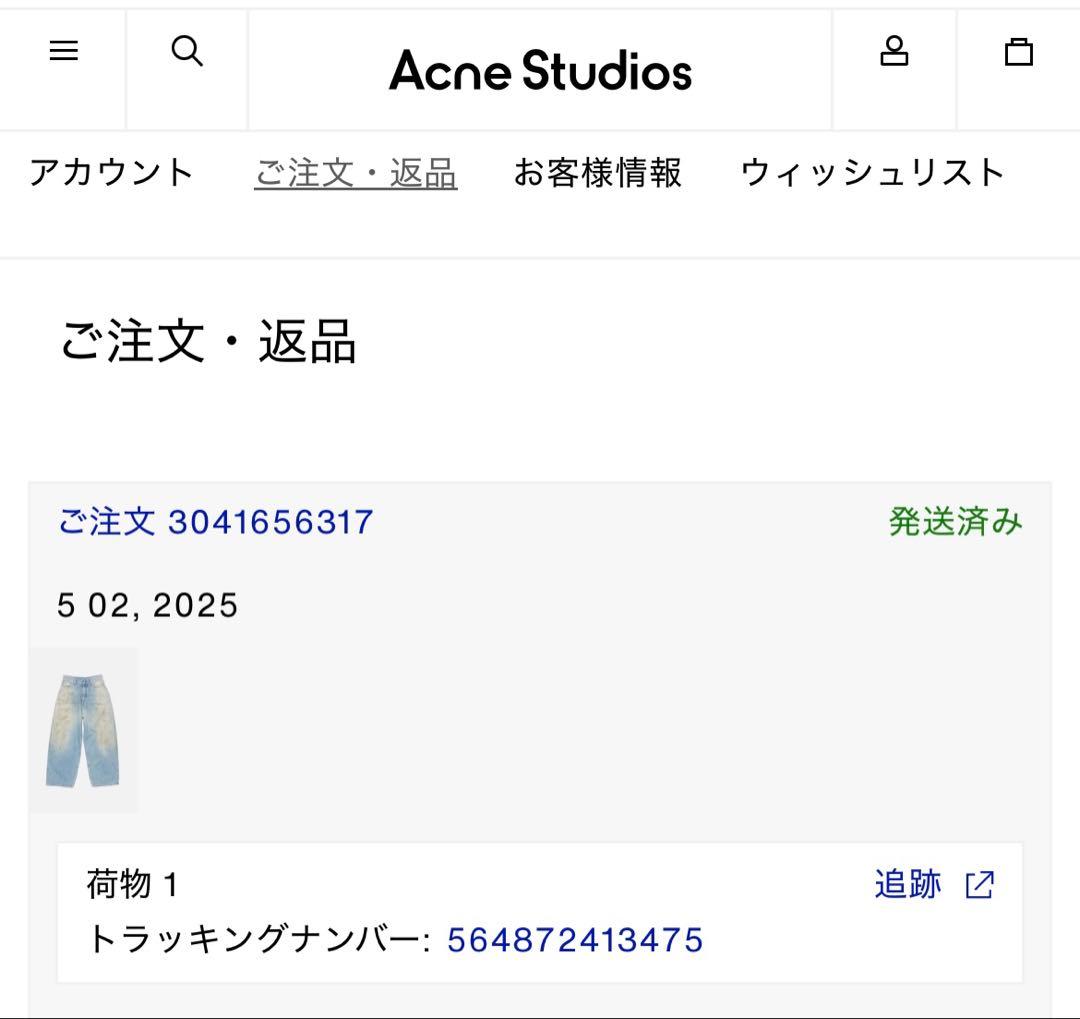Switch to the お客様情報 tab

coord(598,173)
